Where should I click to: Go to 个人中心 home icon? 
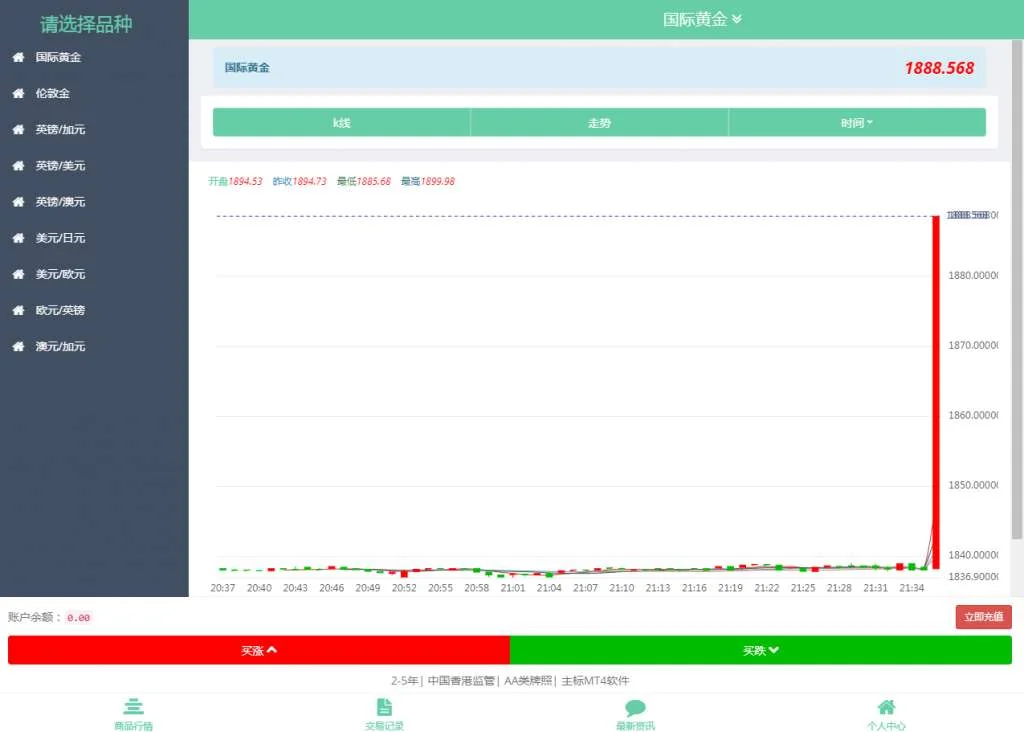886,708
